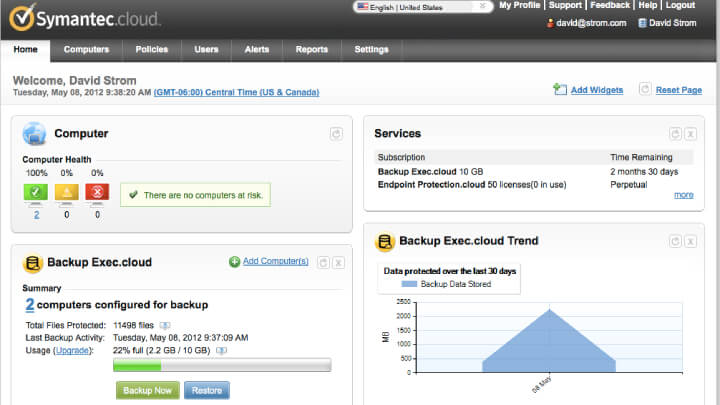This screenshot has width=720, height=405.
Task: Change the Central Time zone link
Action: click(236, 92)
